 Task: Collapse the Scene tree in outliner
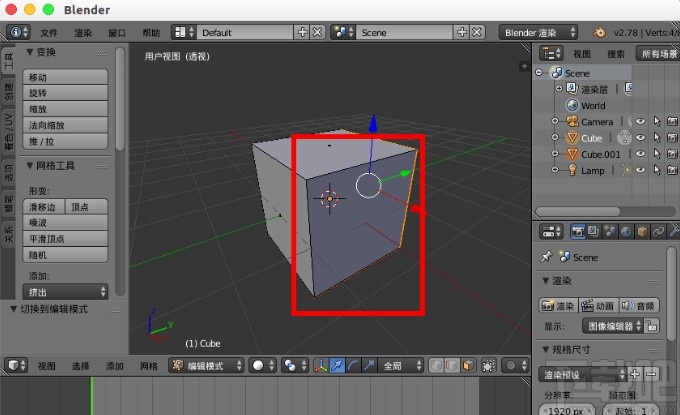(x=539, y=72)
